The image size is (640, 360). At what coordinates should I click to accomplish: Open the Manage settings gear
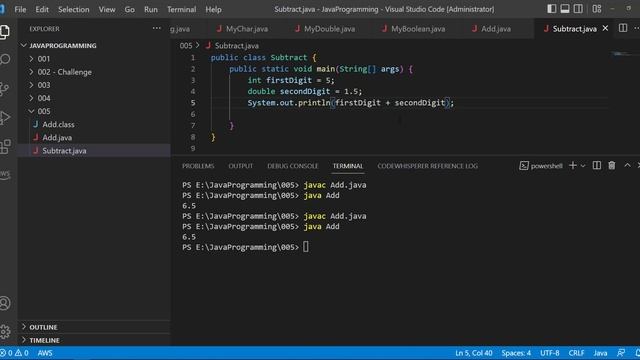click(x=5, y=331)
